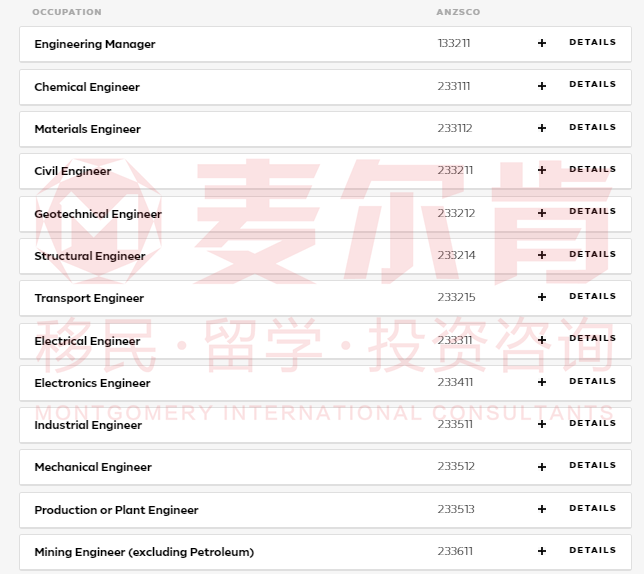Click ANZSCO code 233513

coord(456,509)
